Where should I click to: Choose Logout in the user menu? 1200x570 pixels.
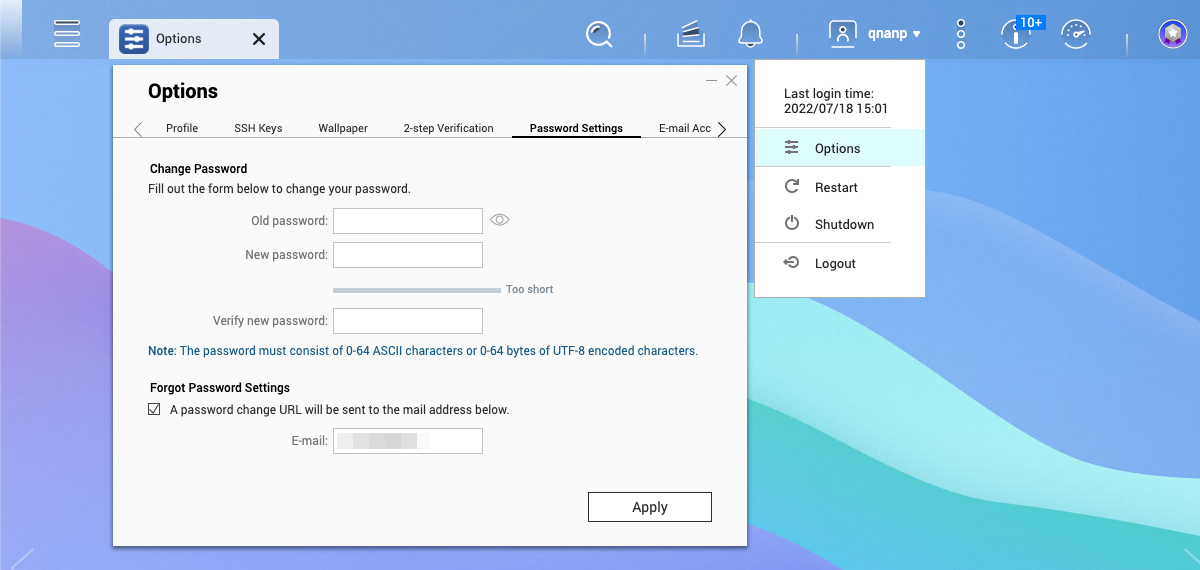(835, 263)
